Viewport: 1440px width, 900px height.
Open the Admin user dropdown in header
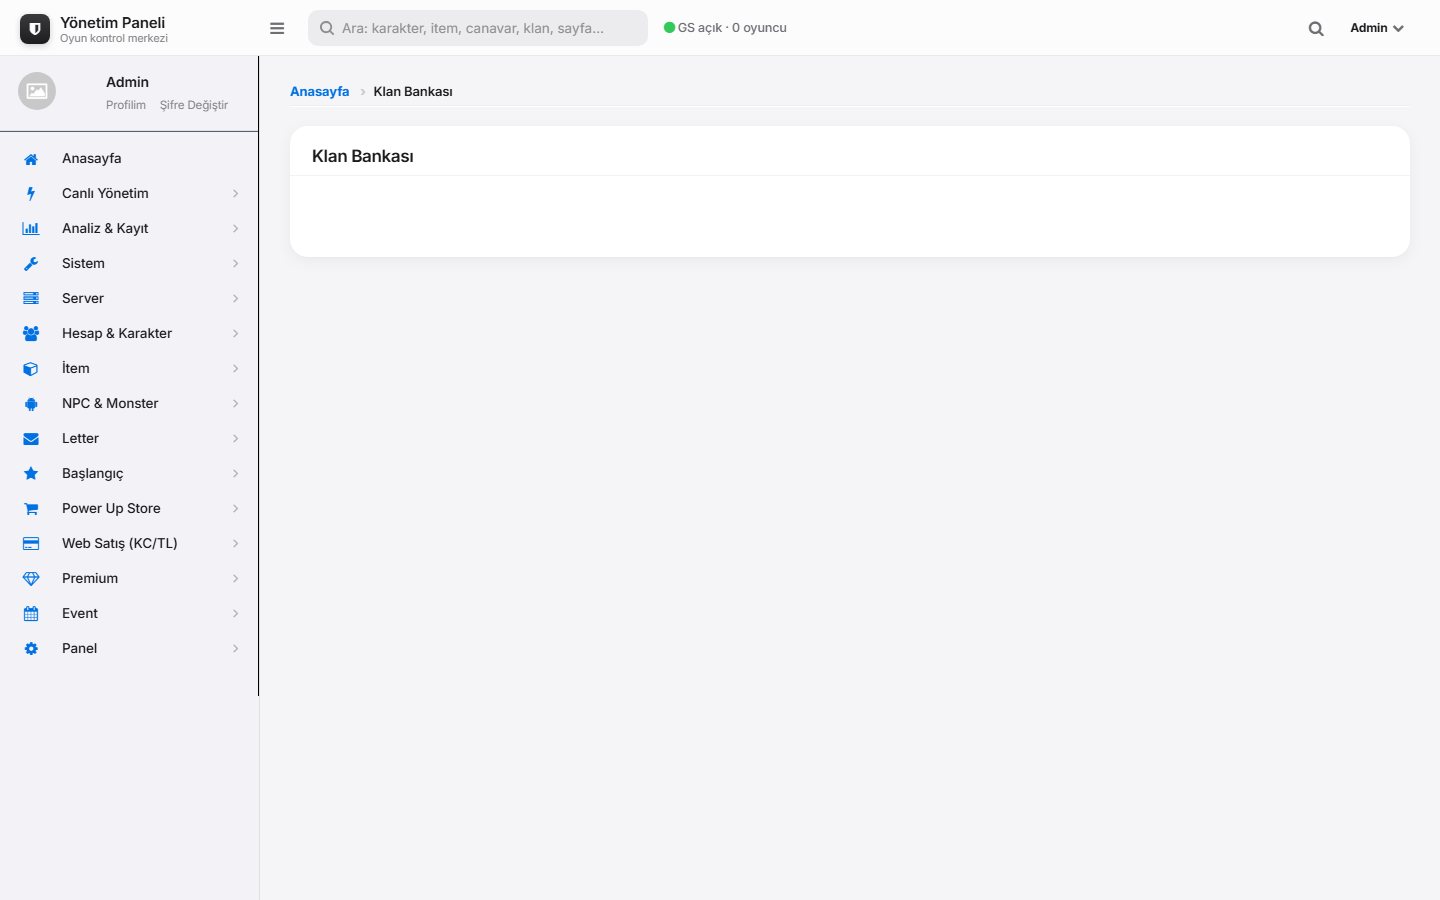pos(1377,28)
